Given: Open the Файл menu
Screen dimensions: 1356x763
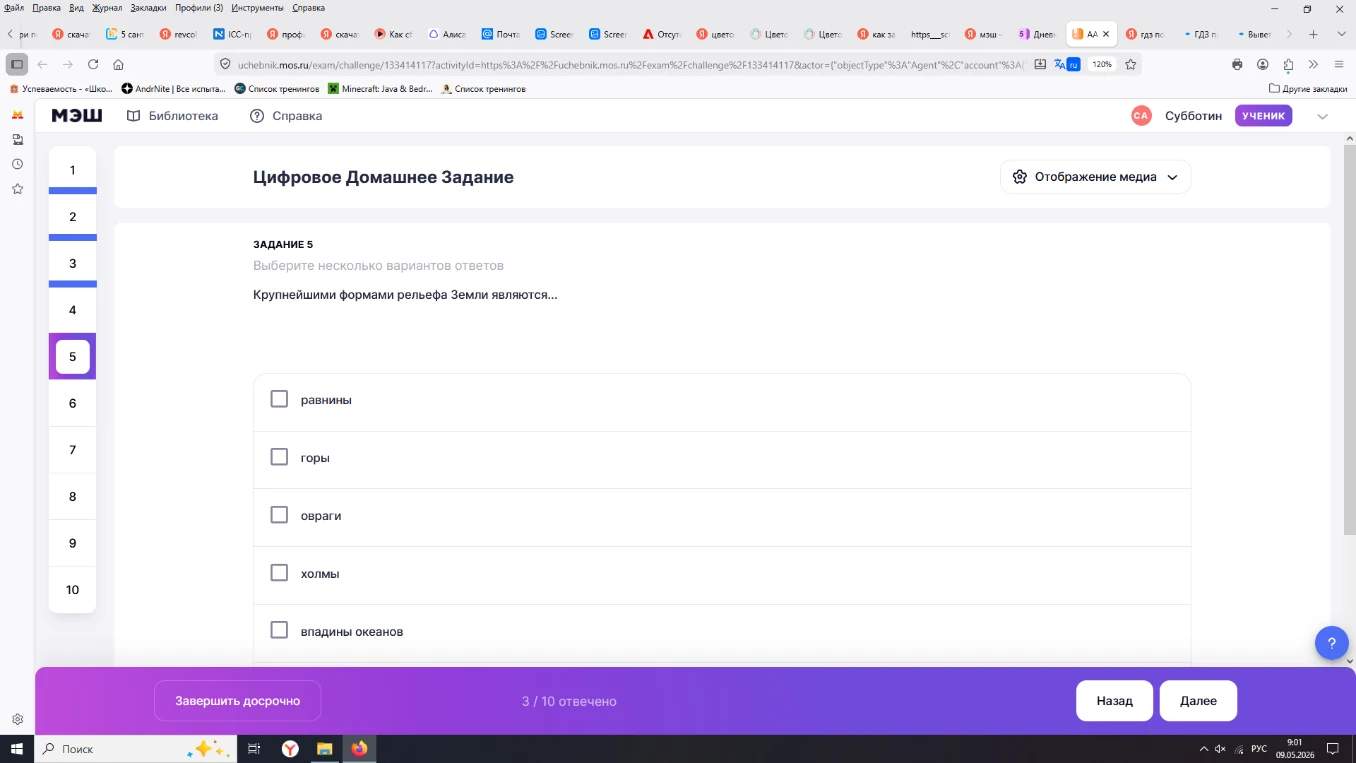Looking at the screenshot, I should tap(16, 7).
